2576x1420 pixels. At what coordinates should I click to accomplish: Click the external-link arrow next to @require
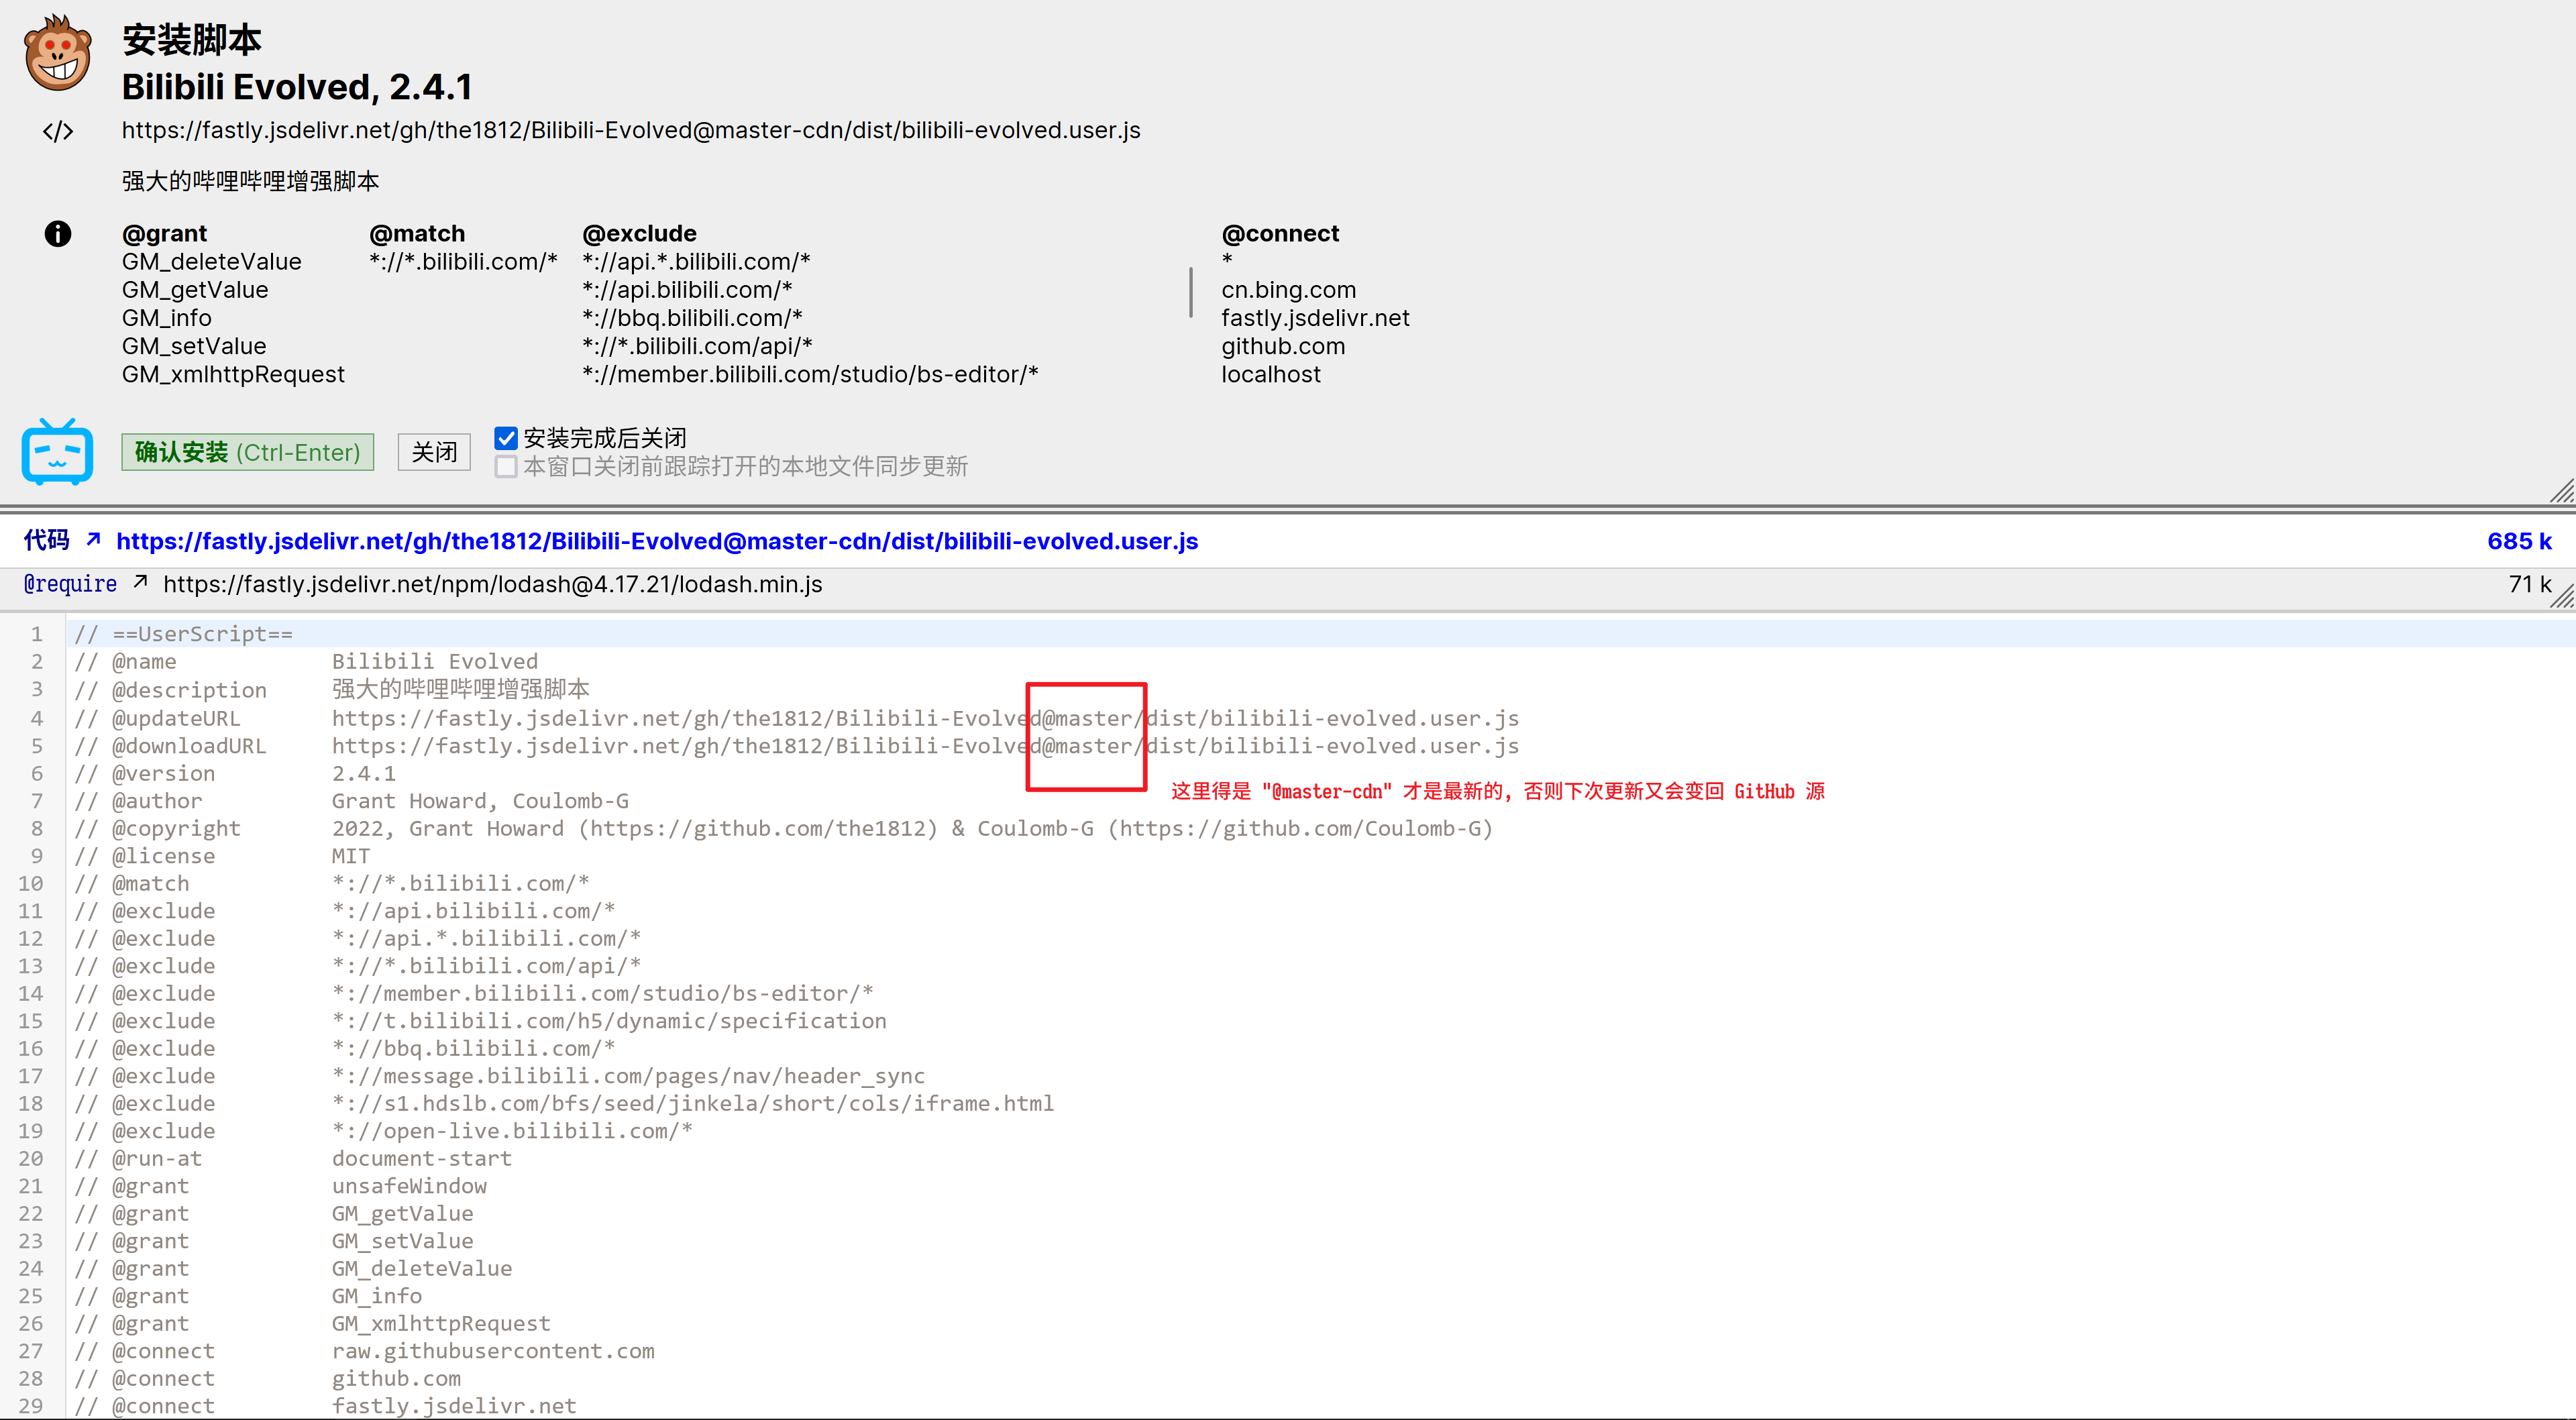140,582
